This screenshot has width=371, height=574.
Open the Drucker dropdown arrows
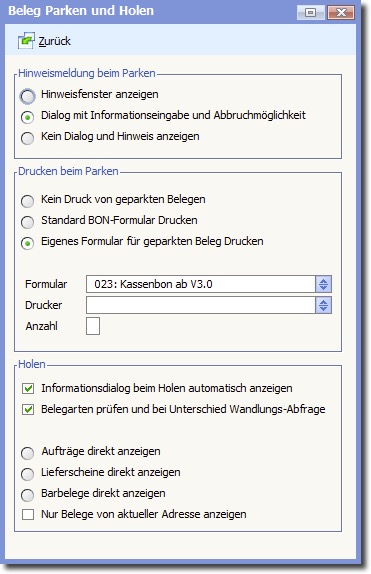click(x=323, y=305)
